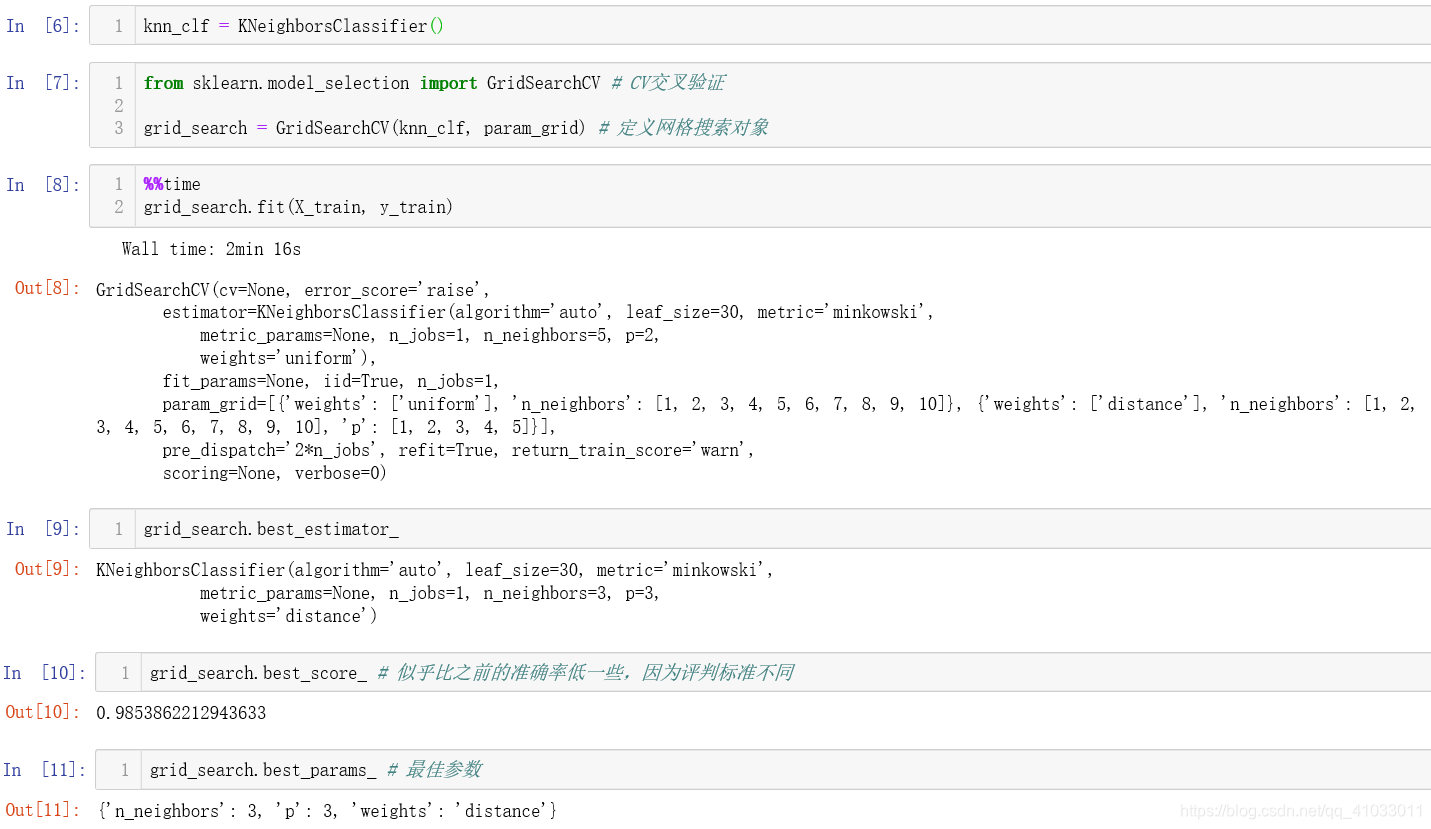This screenshot has width=1431, height=829.
Task: Click line number 2 in cell 8
Action: pos(119,207)
